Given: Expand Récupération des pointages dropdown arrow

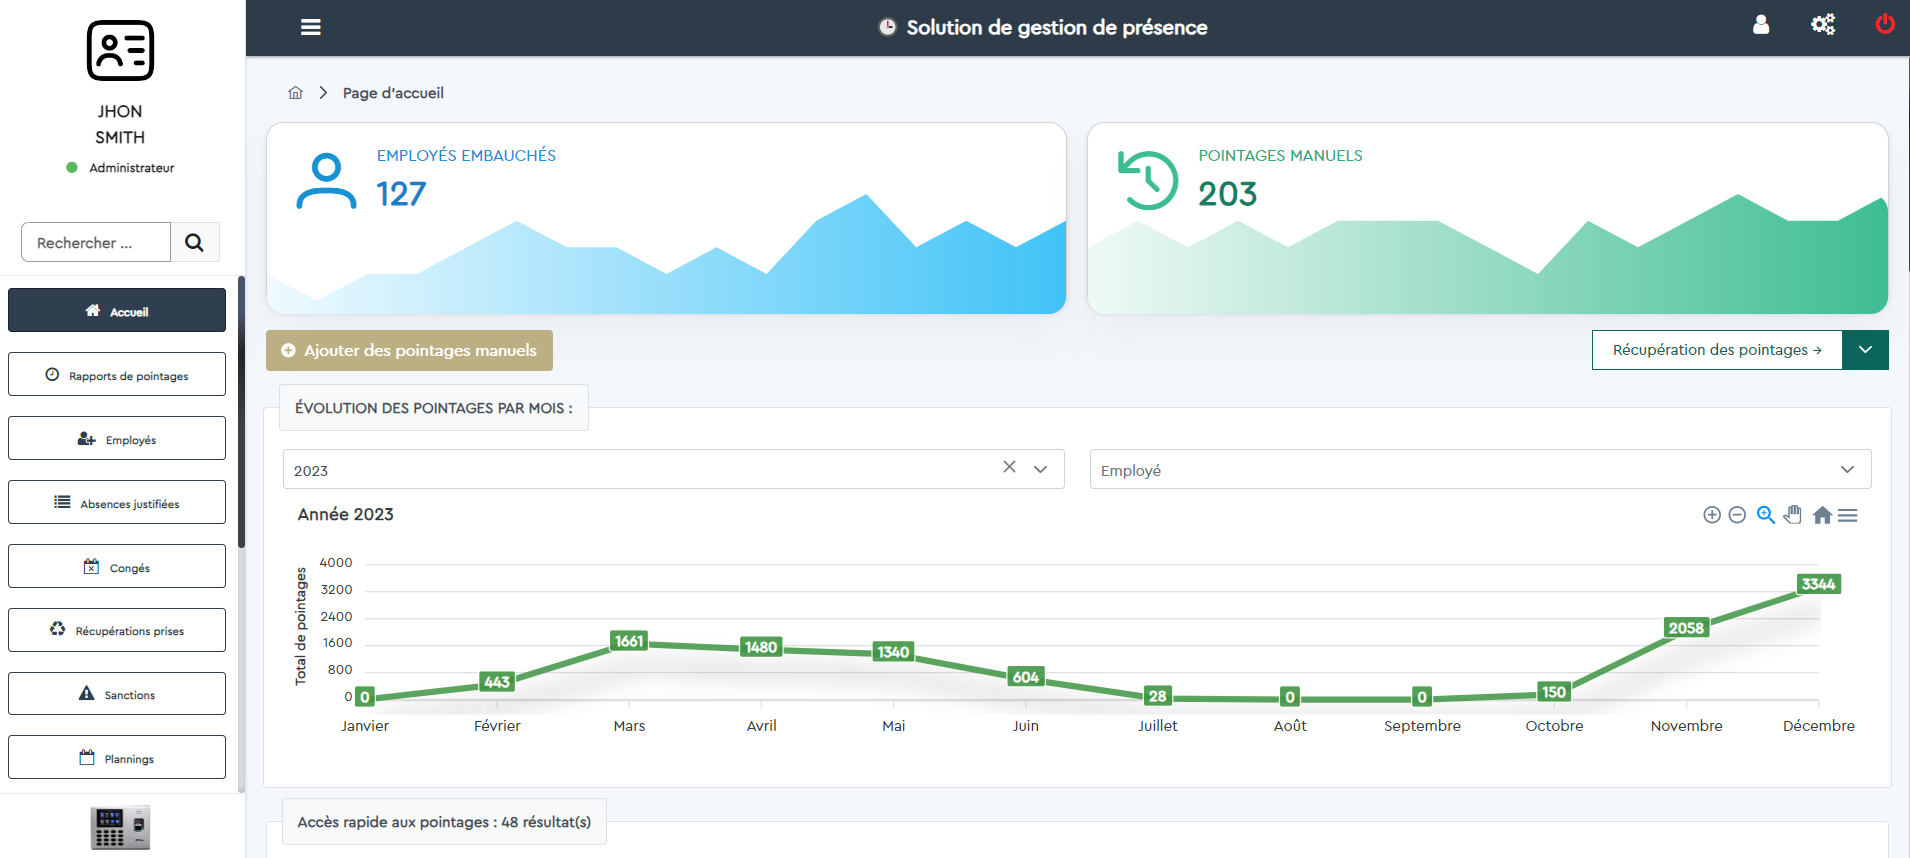Looking at the screenshot, I should pyautogui.click(x=1865, y=350).
